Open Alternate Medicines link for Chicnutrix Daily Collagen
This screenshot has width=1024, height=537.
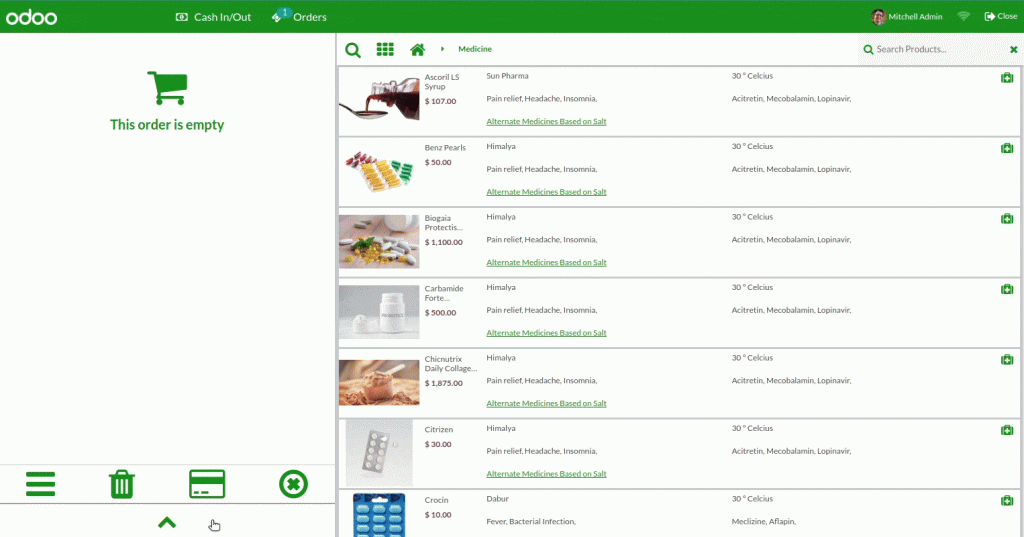click(546, 404)
